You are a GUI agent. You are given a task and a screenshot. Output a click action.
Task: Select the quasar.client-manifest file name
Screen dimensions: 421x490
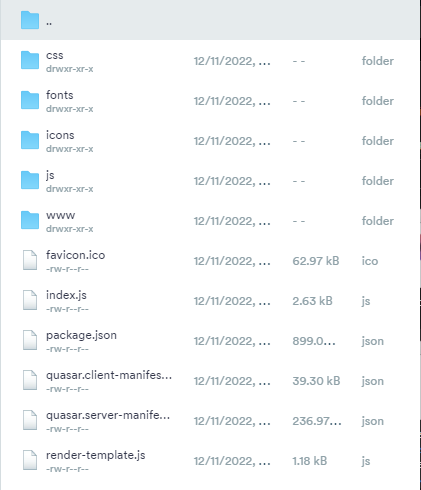[109, 375]
